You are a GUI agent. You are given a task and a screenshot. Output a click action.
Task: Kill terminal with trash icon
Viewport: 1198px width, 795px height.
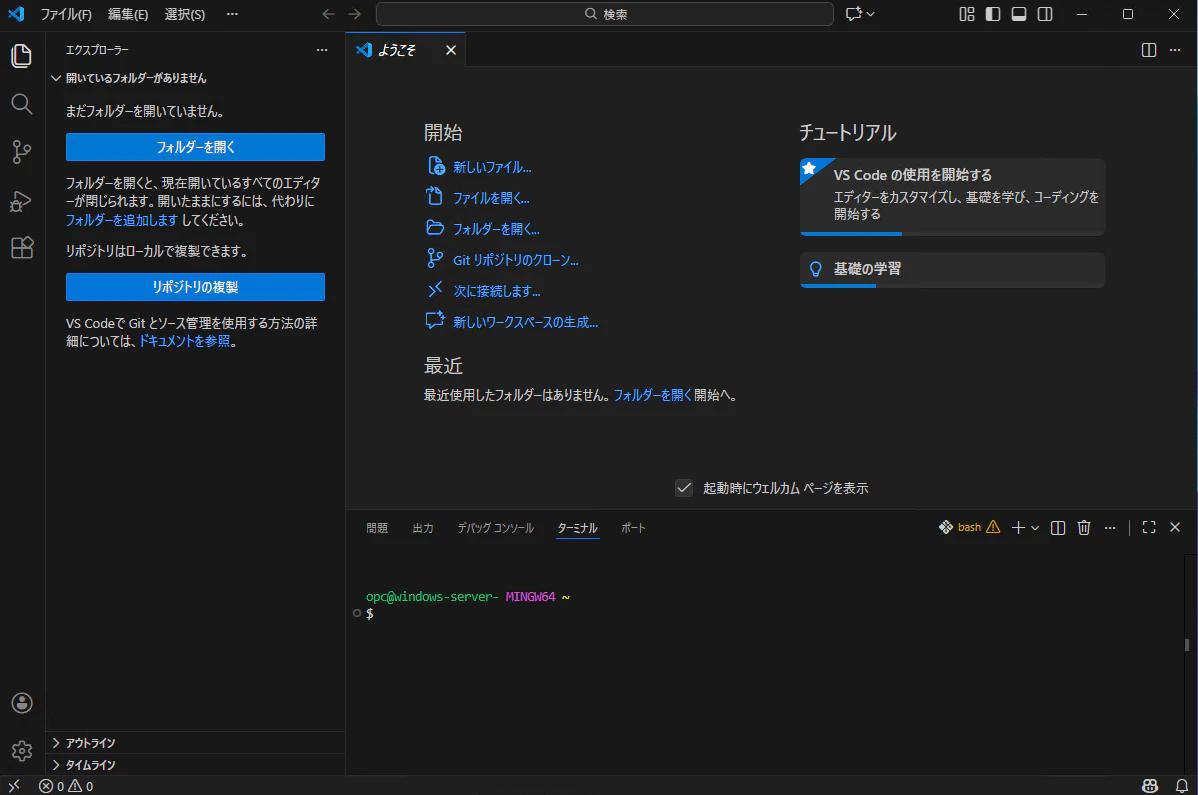[x=1083, y=528]
